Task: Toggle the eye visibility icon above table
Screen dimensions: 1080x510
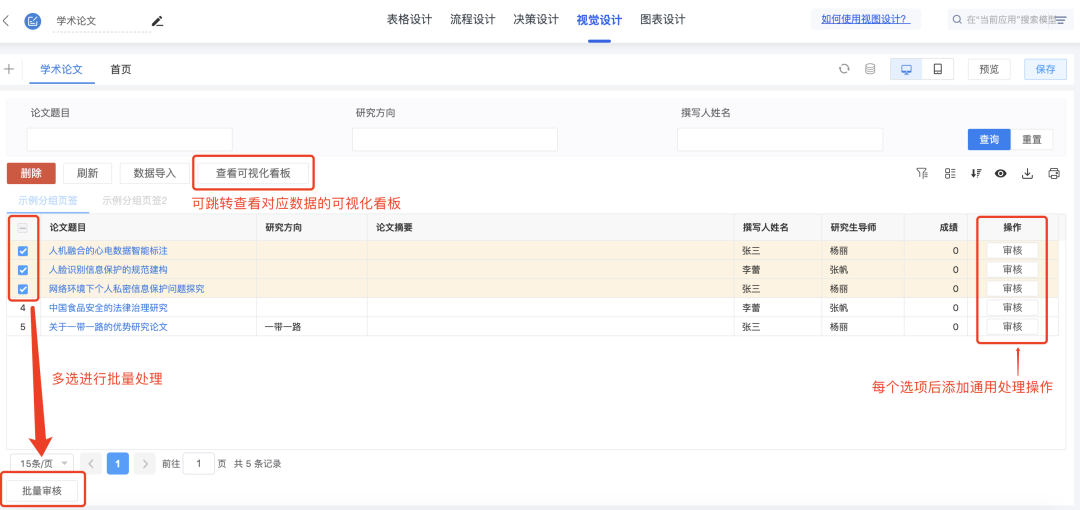Action: pos(1000,173)
